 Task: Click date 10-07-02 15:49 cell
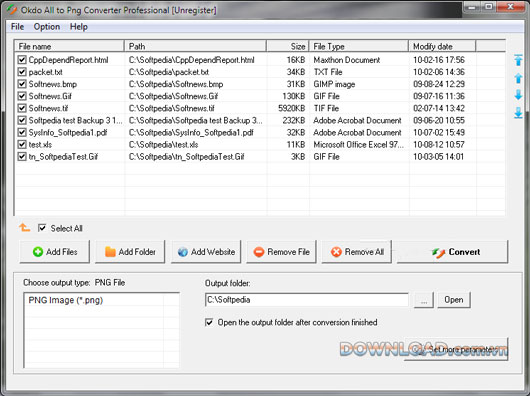pos(439,132)
